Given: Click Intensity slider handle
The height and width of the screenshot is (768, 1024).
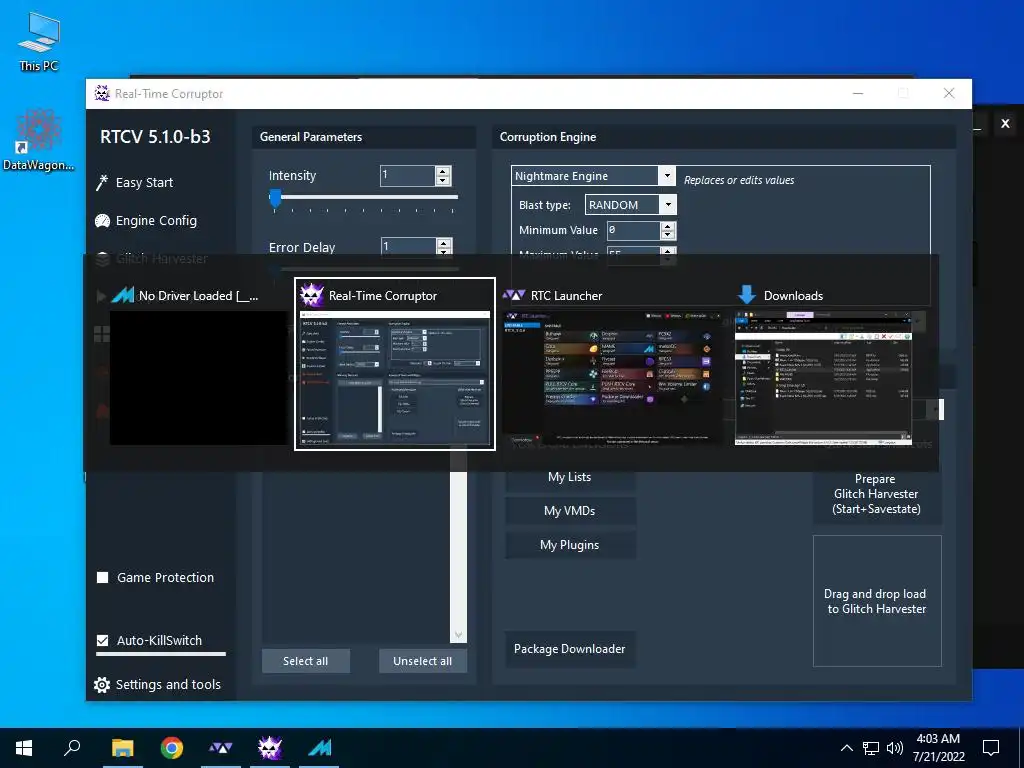Looking at the screenshot, I should (276, 198).
